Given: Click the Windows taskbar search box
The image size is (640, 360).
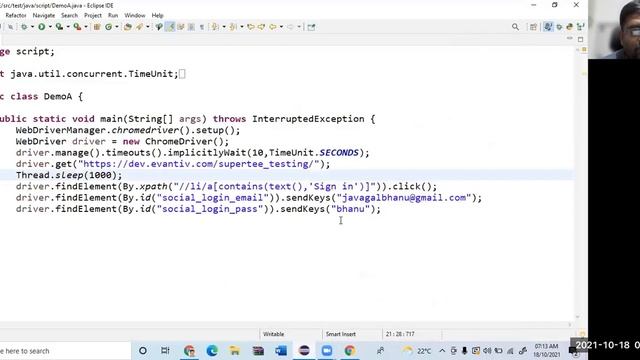Looking at the screenshot, I should tap(65, 351).
